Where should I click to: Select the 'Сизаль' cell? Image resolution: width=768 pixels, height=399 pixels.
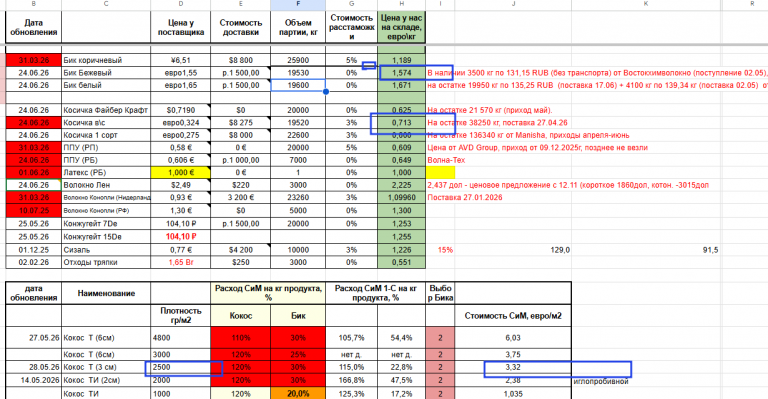click(106, 250)
